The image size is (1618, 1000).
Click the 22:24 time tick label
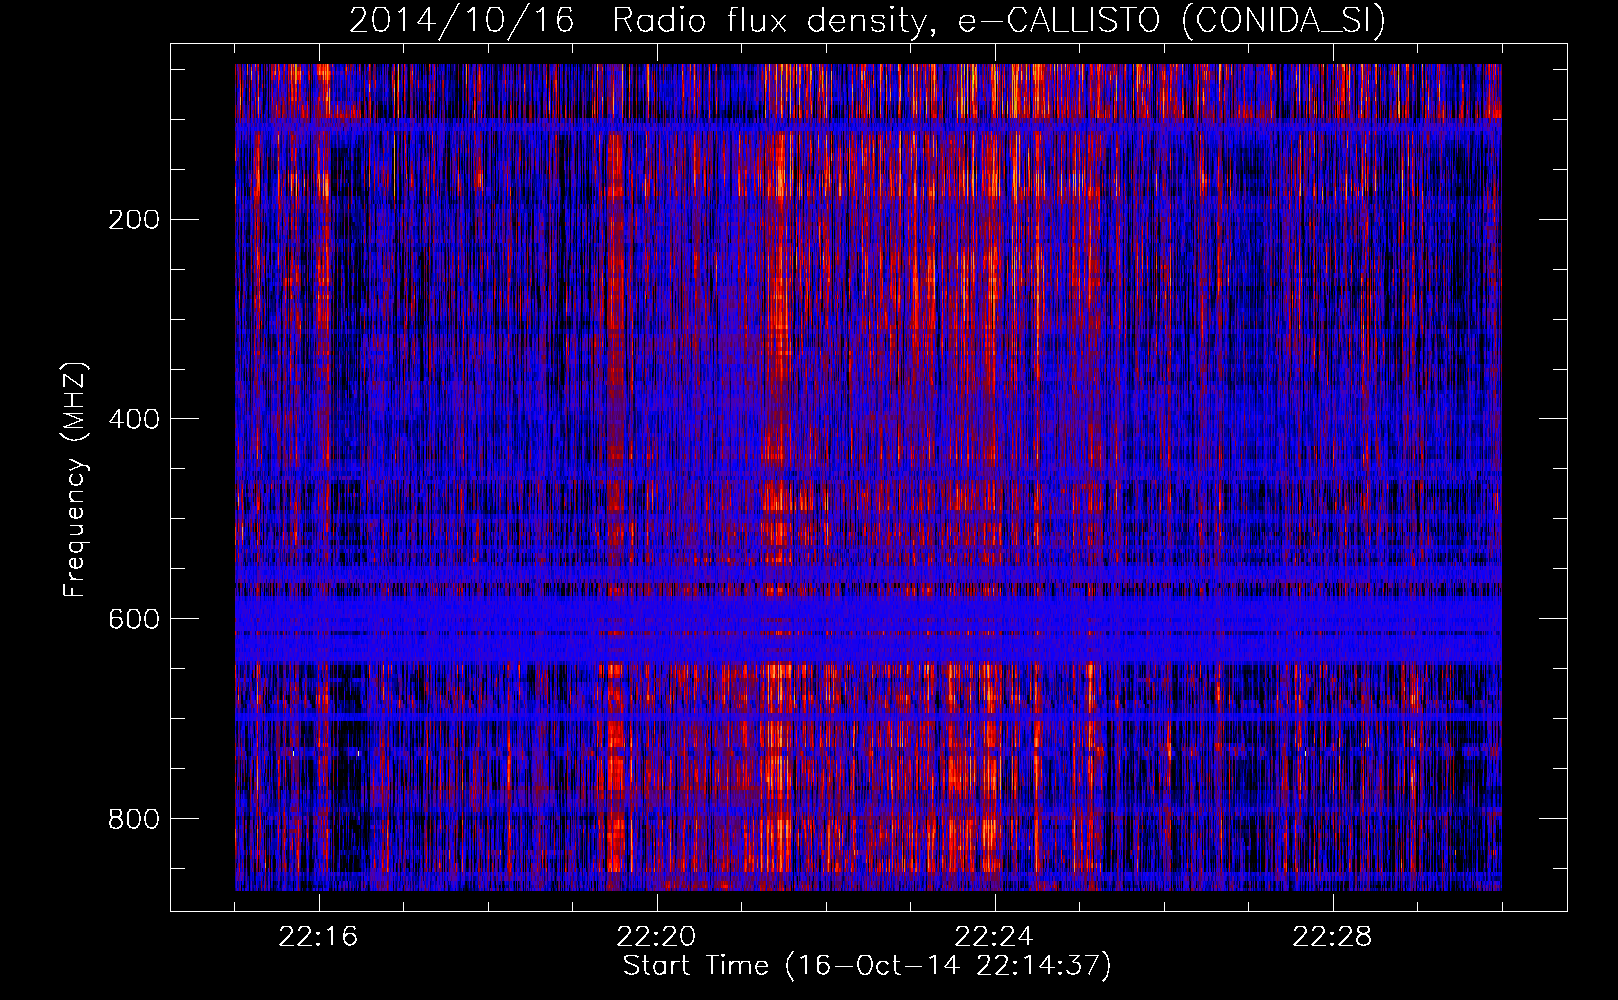pyautogui.click(x=994, y=937)
